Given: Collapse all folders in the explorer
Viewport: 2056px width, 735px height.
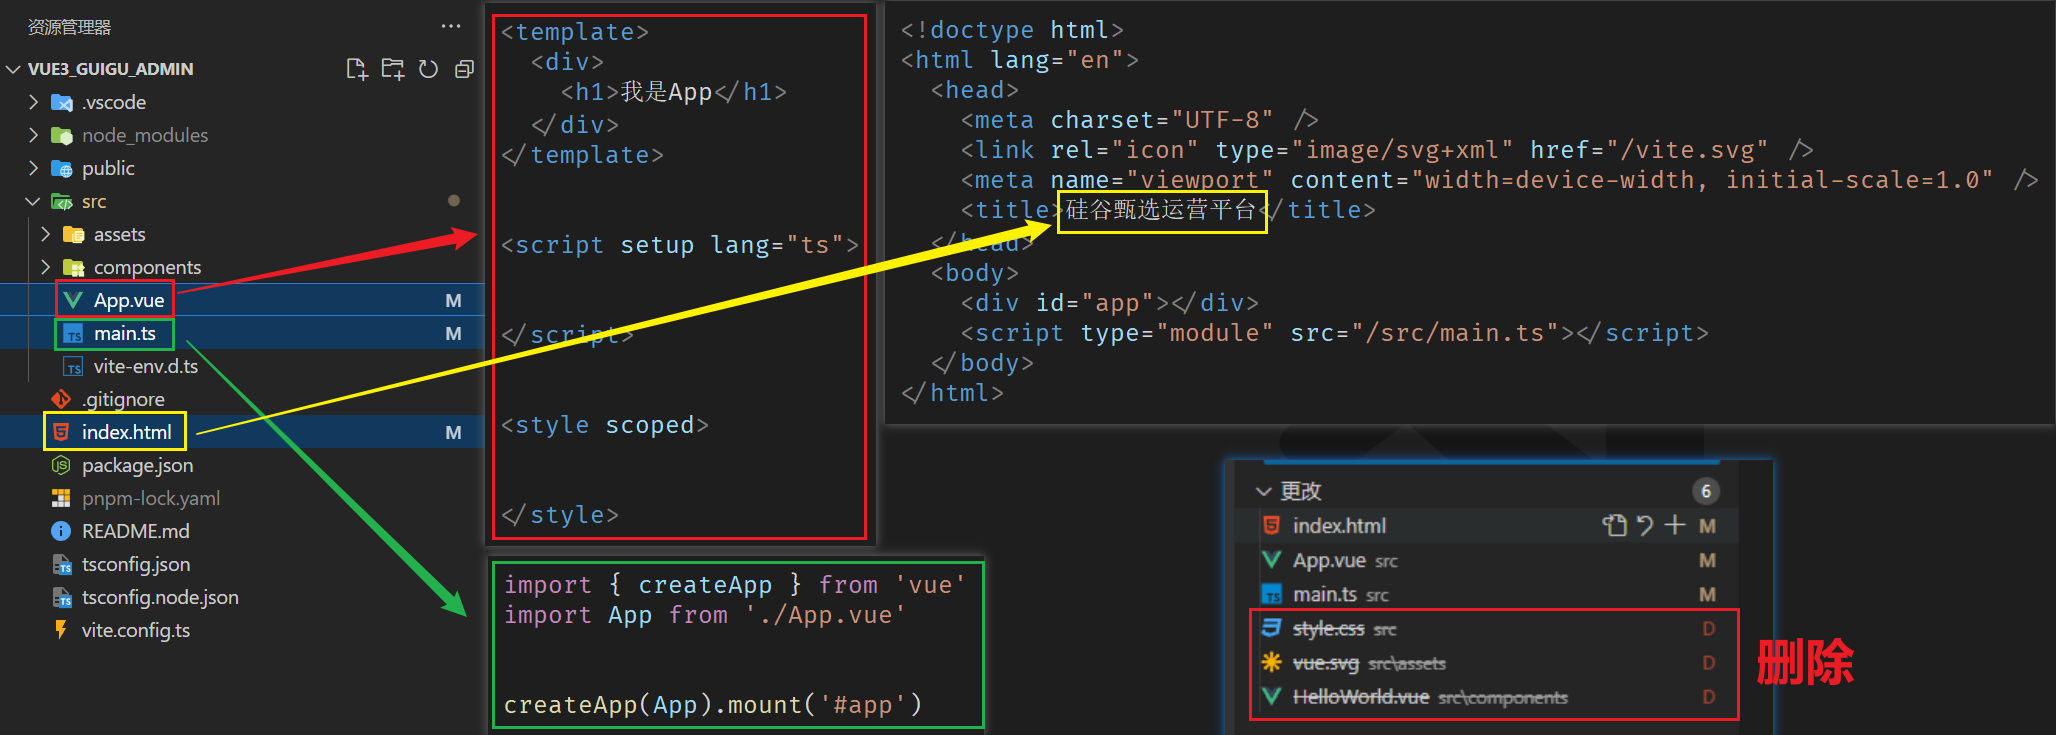Looking at the screenshot, I should tap(464, 69).
